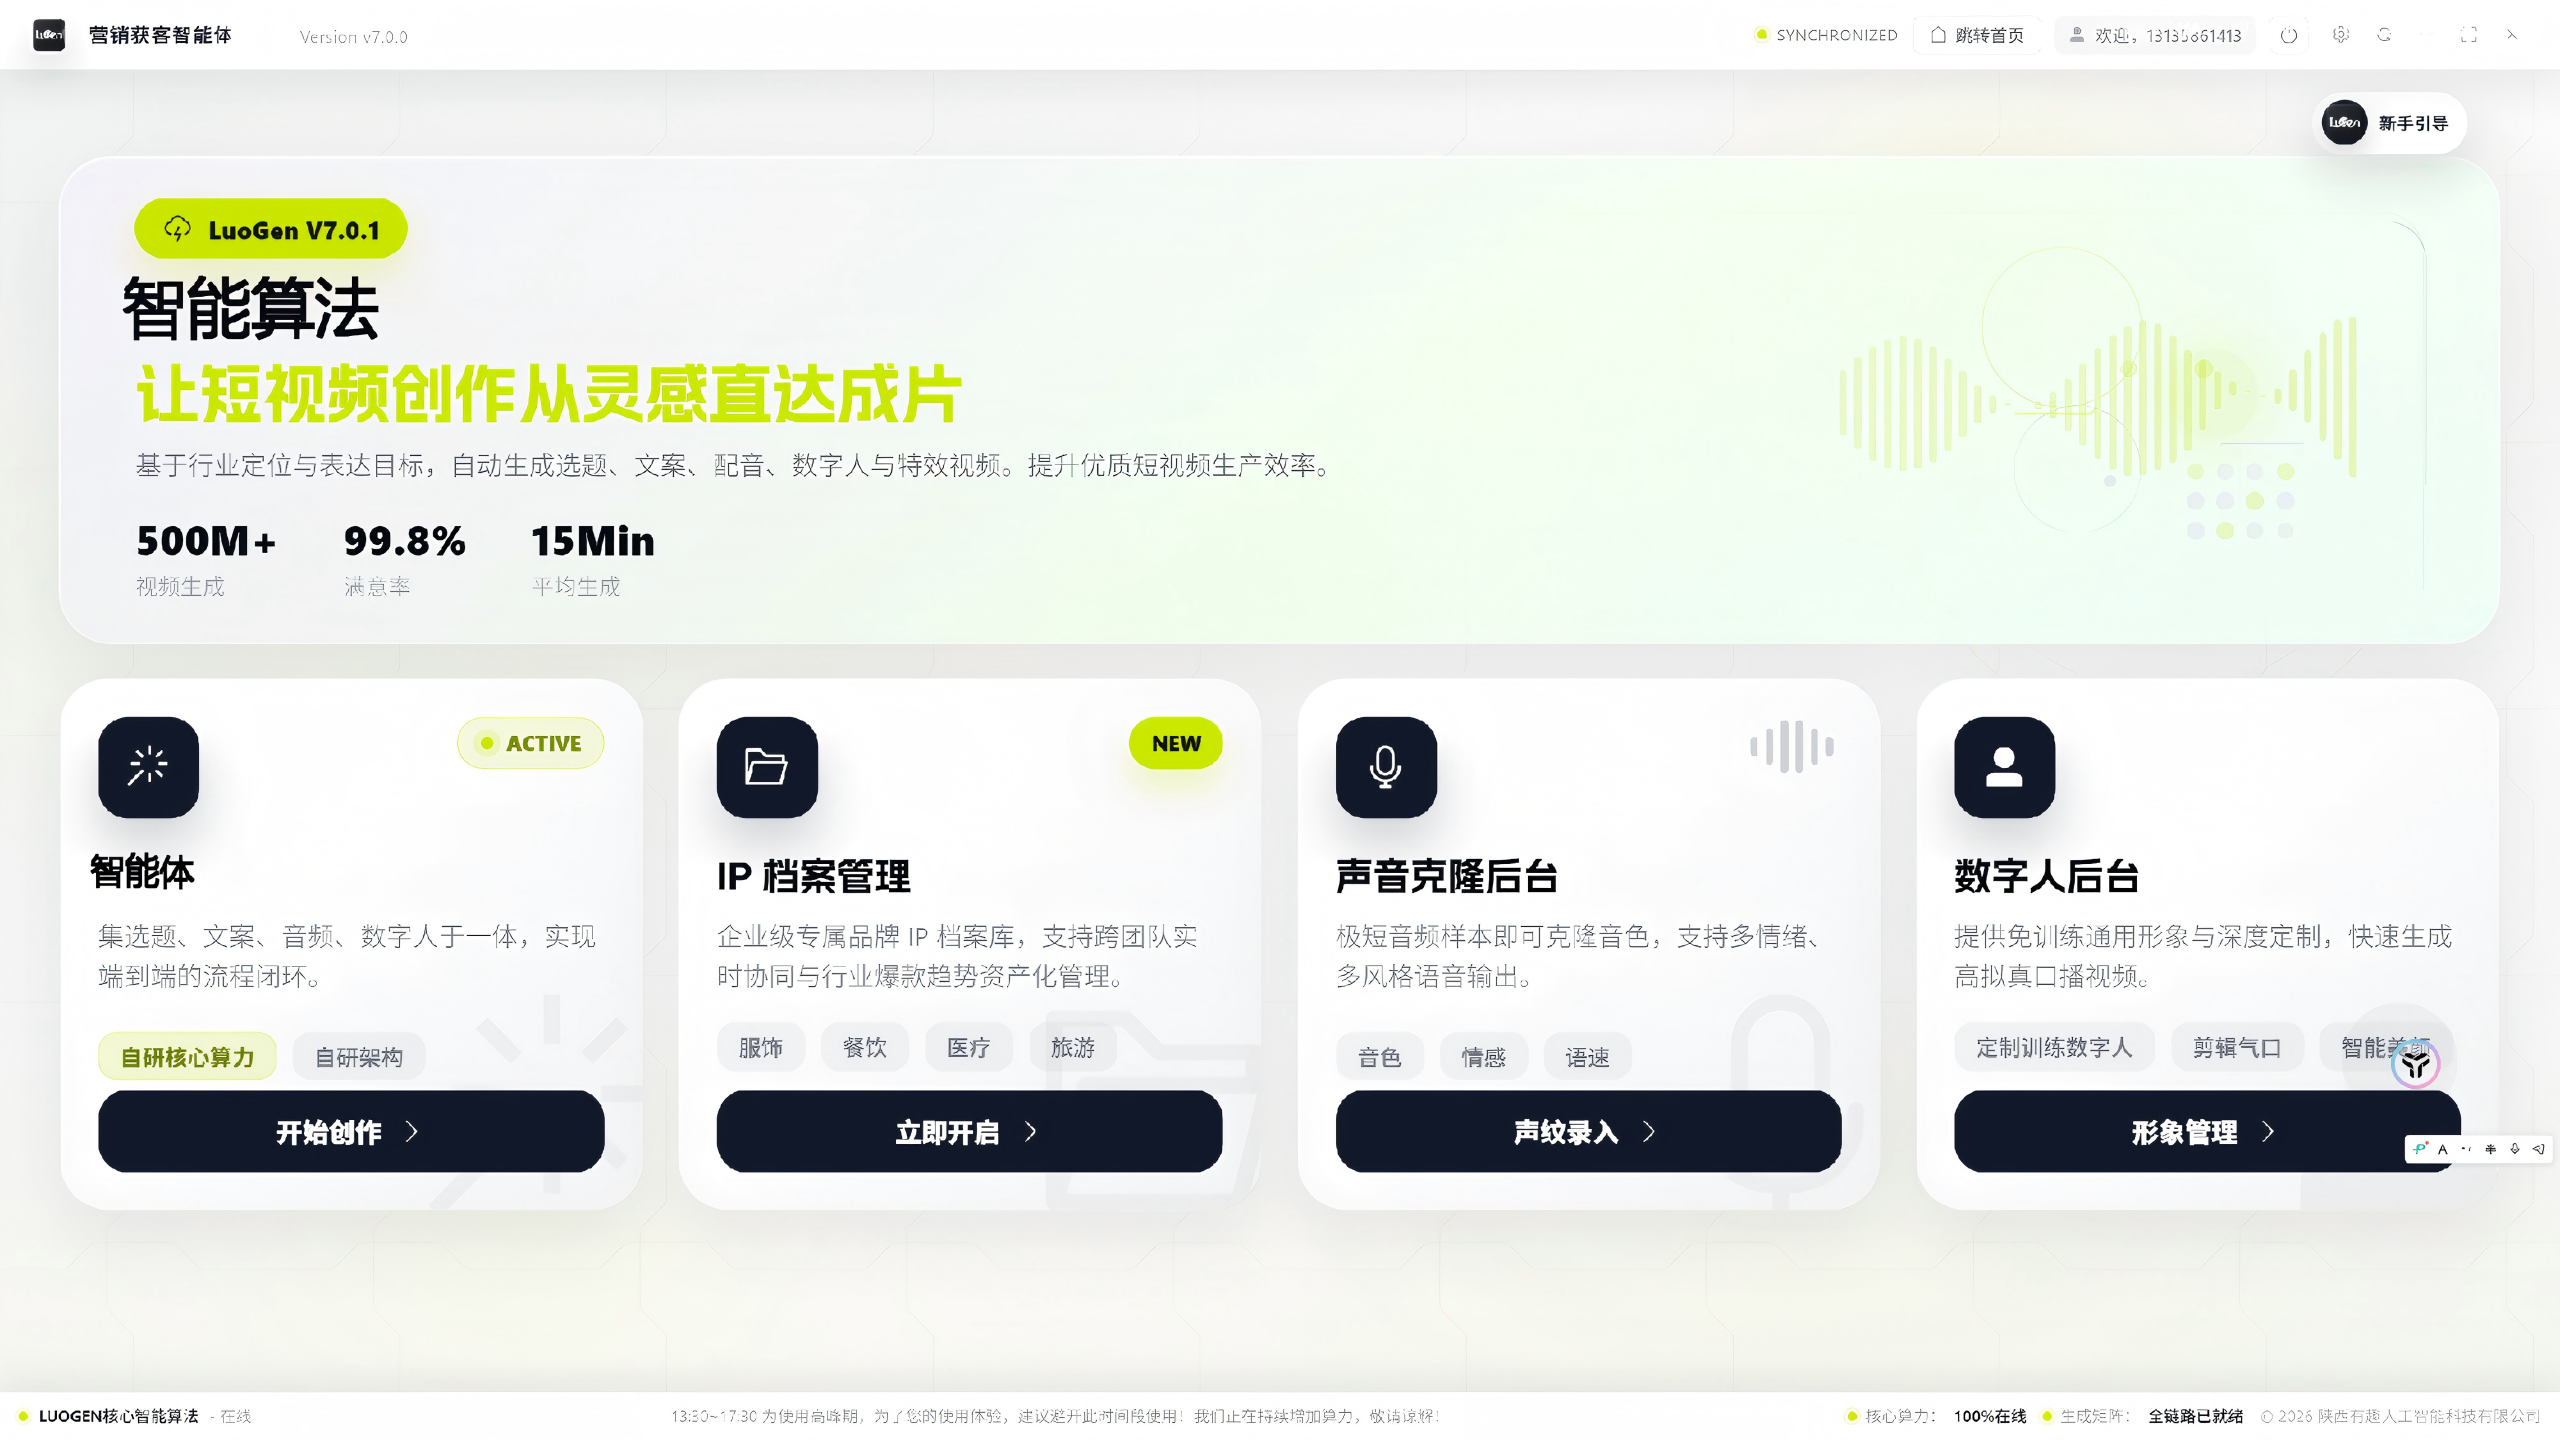This screenshot has height=1440, width=2560.
Task: Toggle the IME punctuation mode icon
Action: click(x=2467, y=1149)
